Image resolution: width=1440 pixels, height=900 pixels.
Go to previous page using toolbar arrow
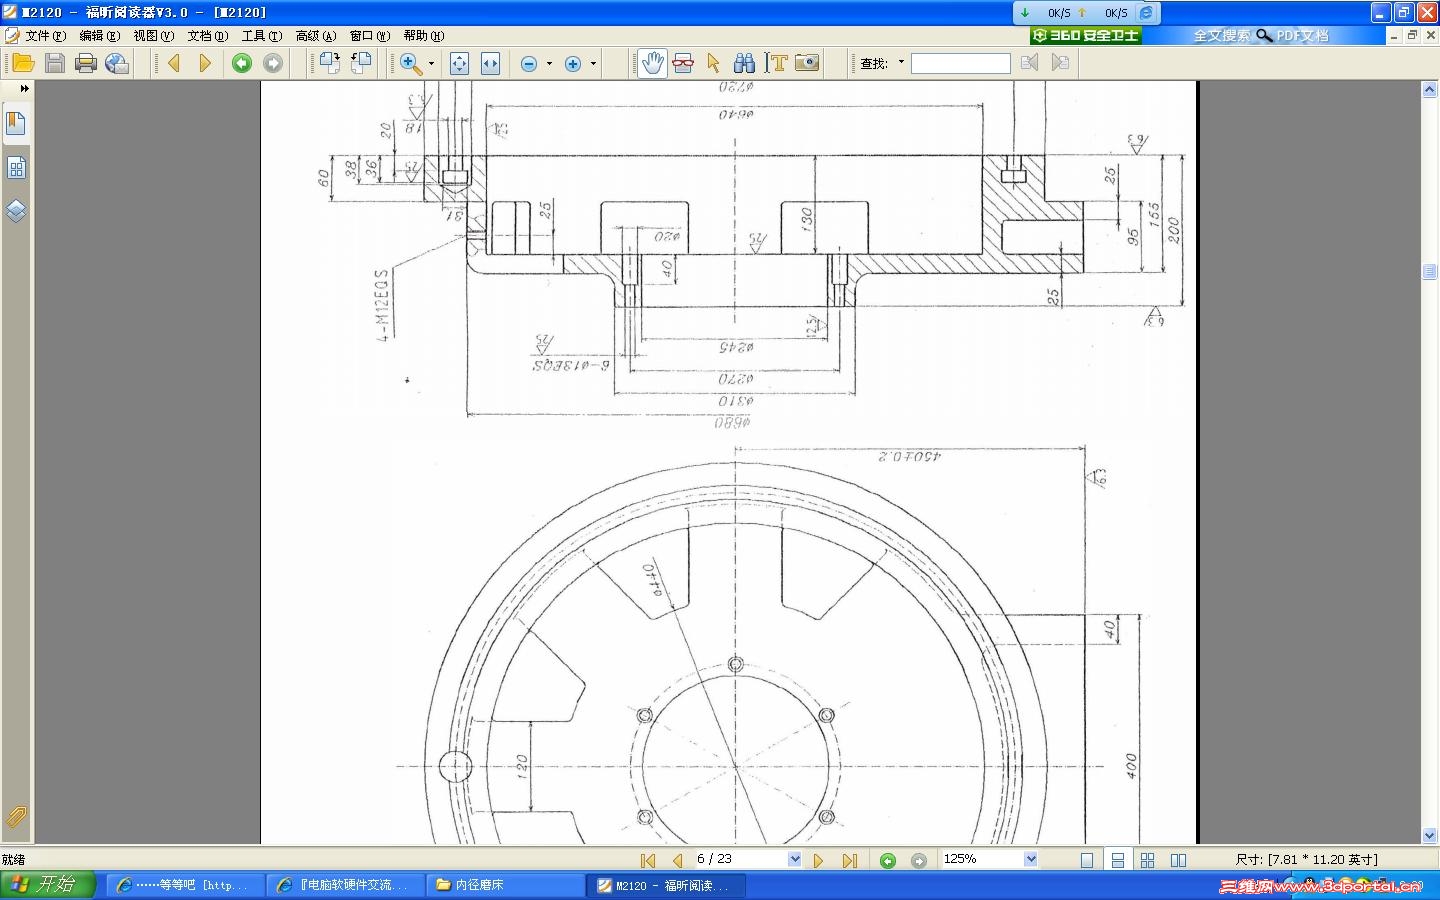[174, 63]
